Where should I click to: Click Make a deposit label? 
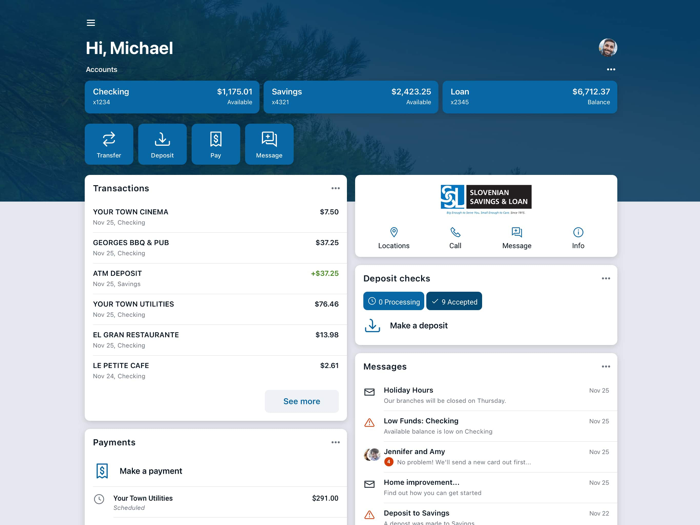point(419,325)
